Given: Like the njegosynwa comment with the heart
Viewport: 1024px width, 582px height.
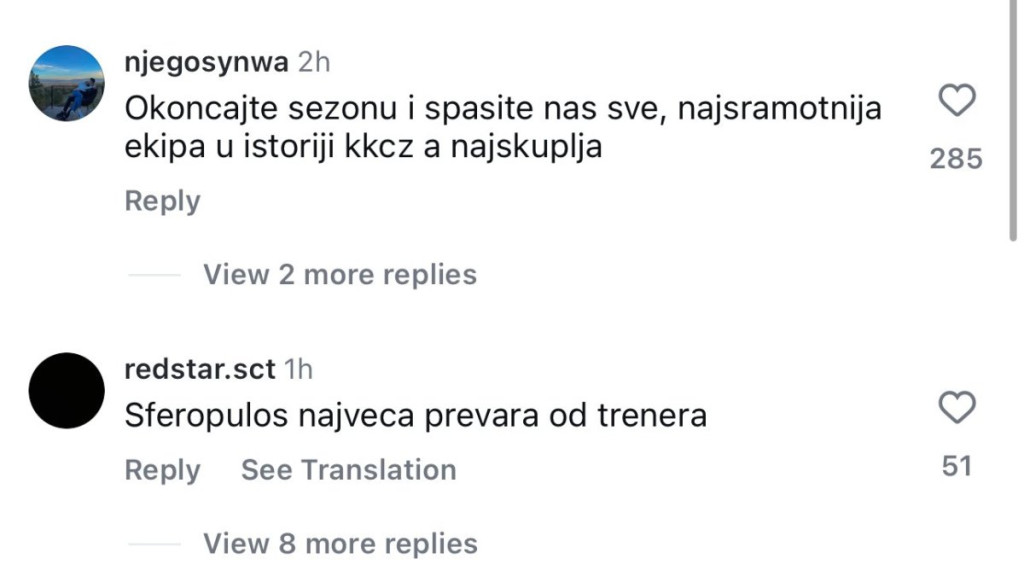Looking at the screenshot, I should point(958,100).
